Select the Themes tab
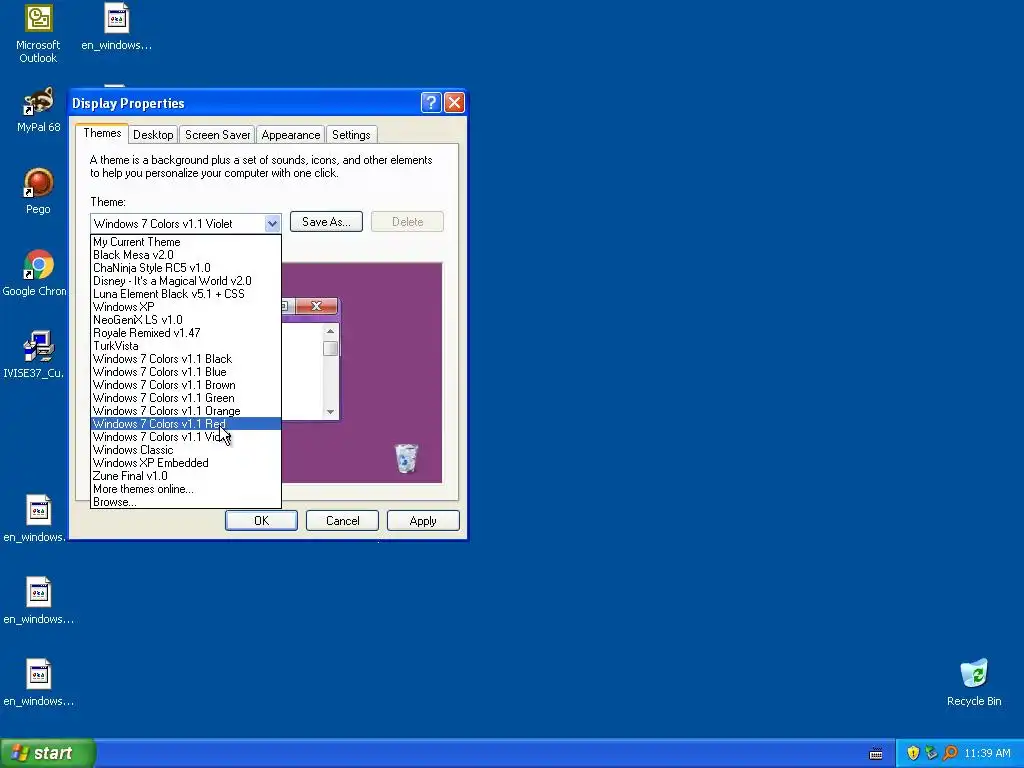The image size is (1024, 768). pyautogui.click(x=102, y=133)
